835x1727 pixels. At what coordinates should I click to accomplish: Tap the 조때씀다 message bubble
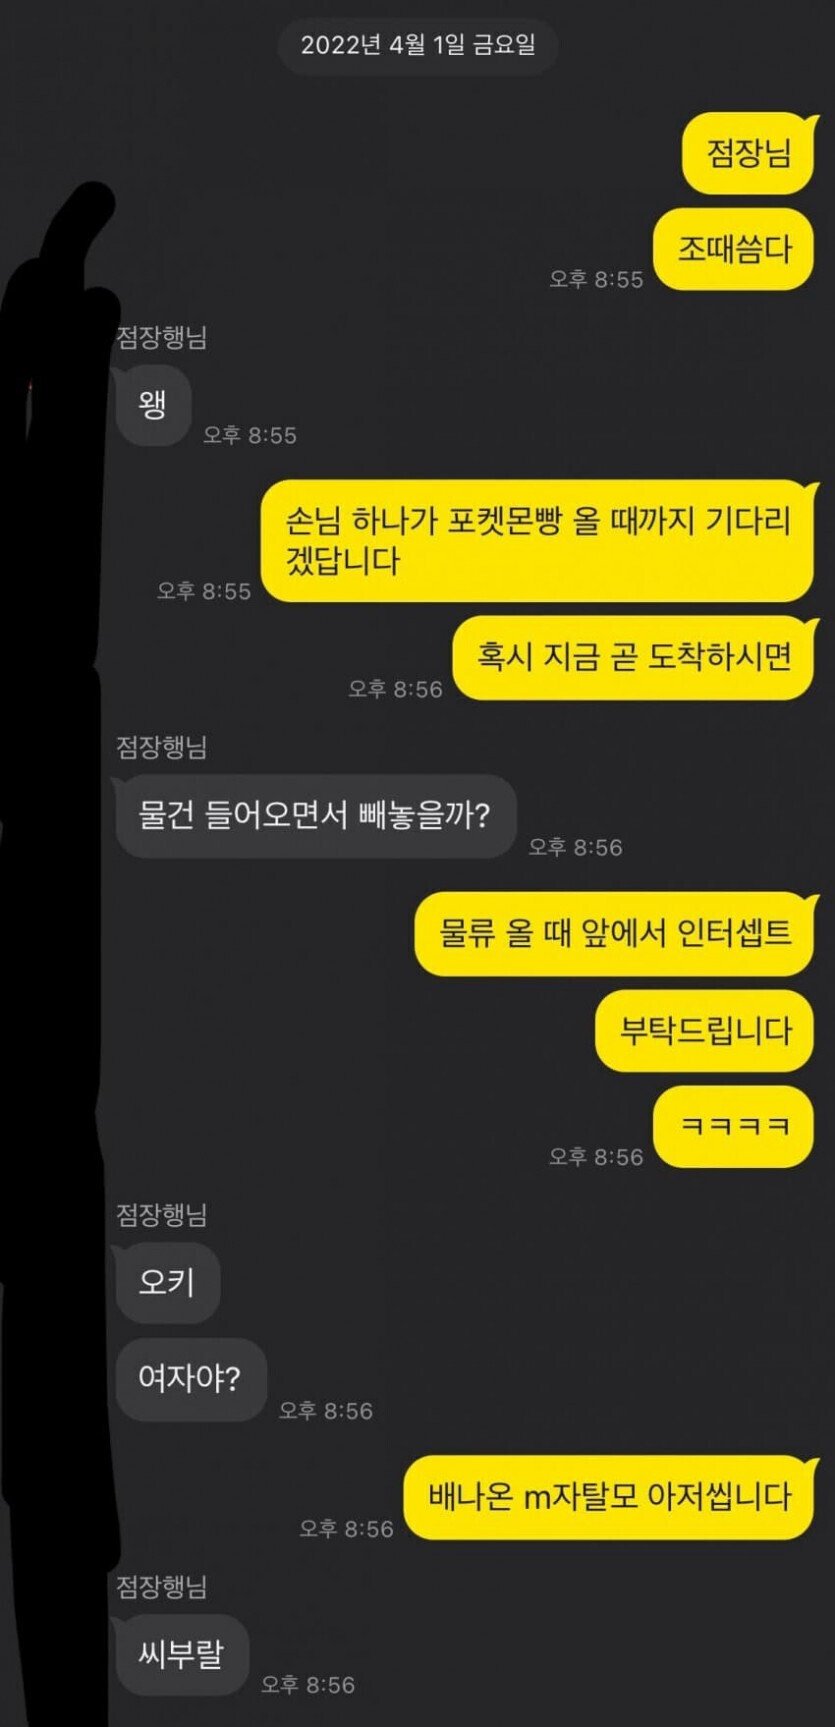734,249
